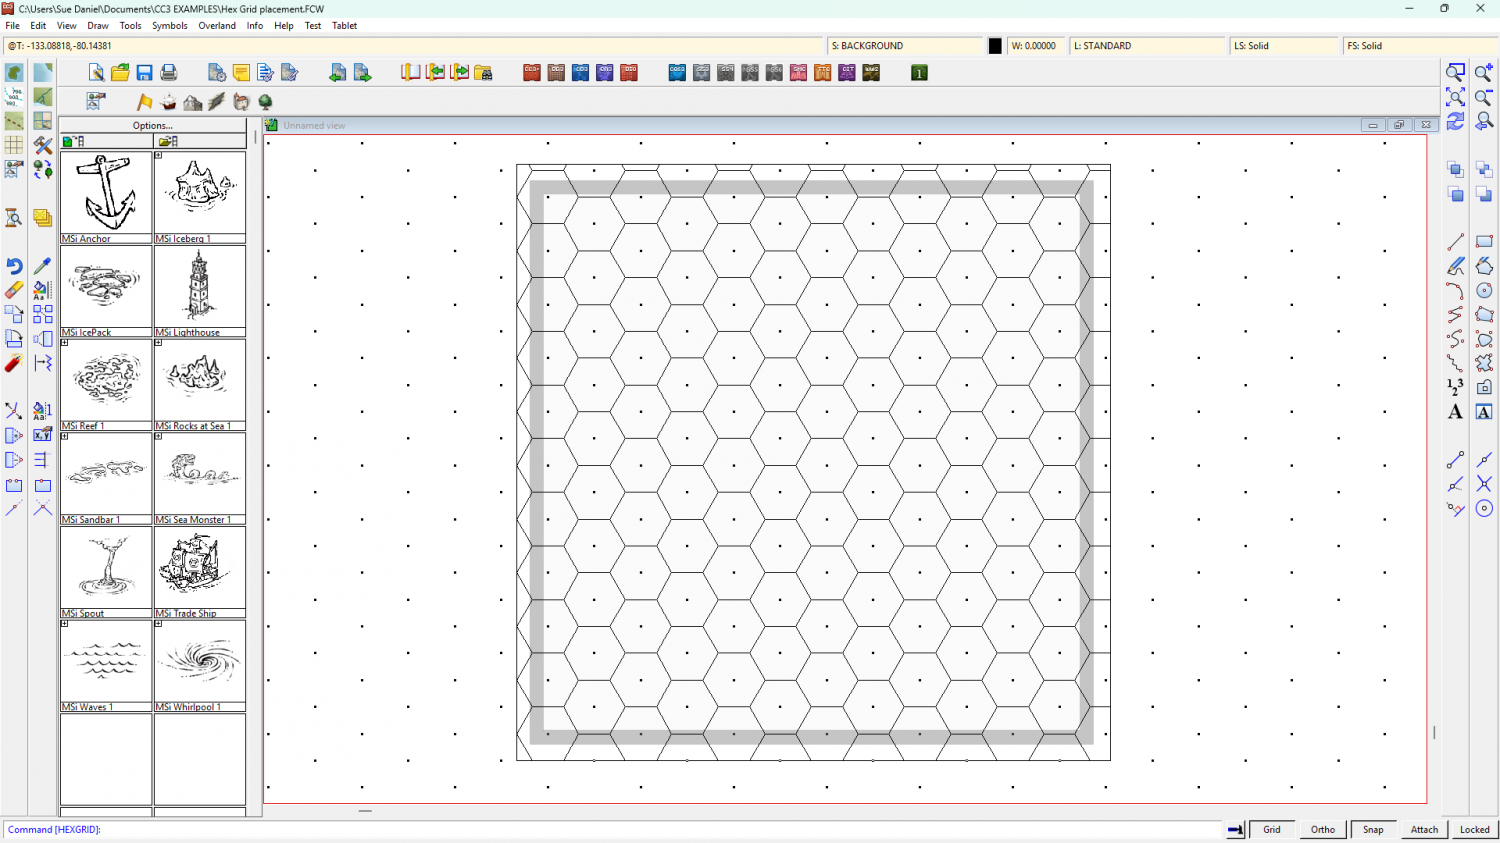Select the Circle drawing tool
This screenshot has width=1500, height=843.
(x=1484, y=290)
